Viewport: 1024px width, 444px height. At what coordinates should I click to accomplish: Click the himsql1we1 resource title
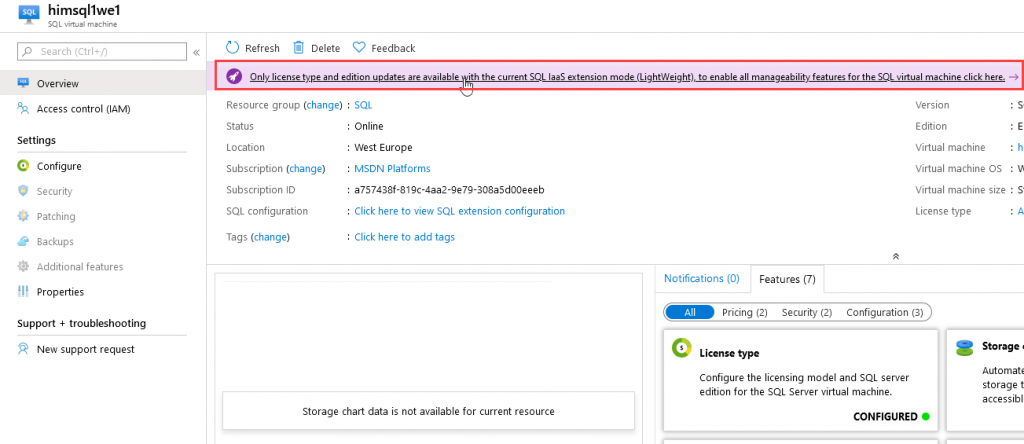[x=84, y=10]
